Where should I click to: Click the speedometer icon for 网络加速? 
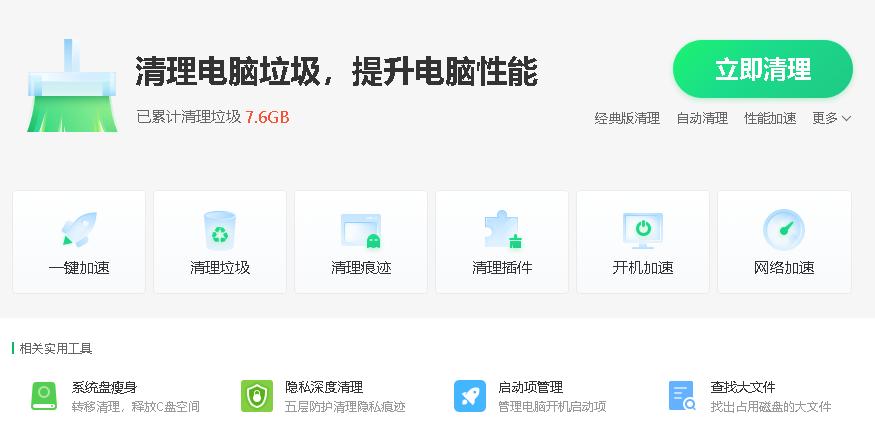784,229
